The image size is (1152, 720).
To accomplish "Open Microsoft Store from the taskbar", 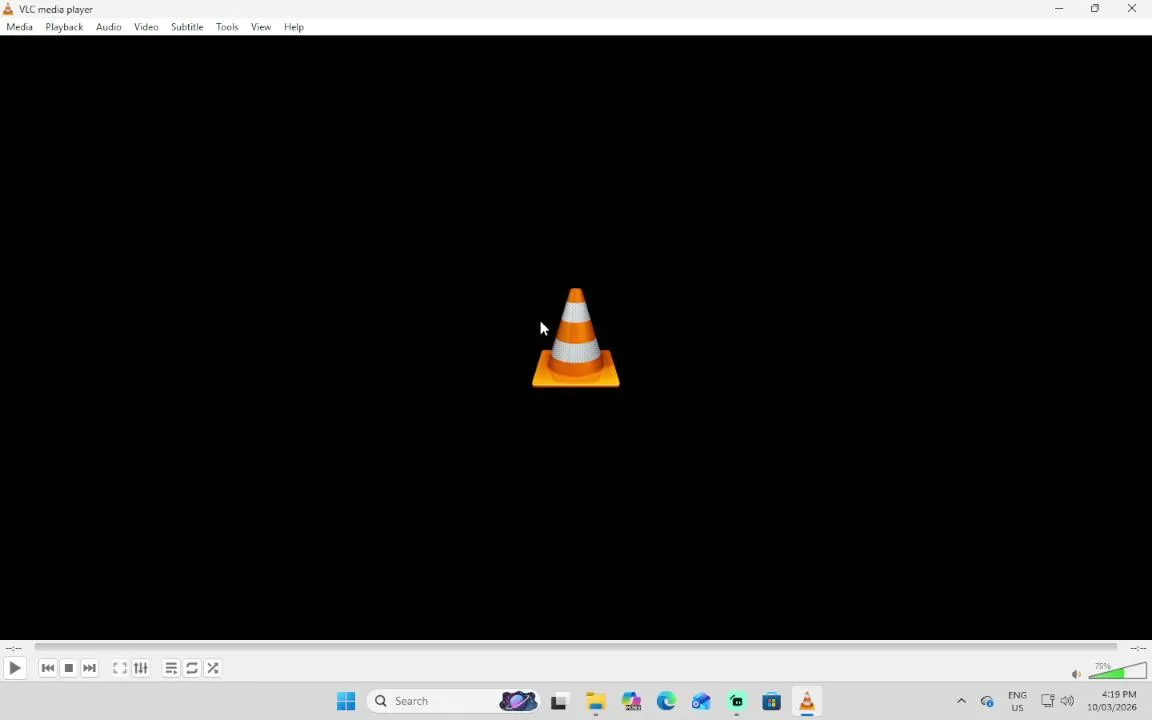I will (771, 701).
